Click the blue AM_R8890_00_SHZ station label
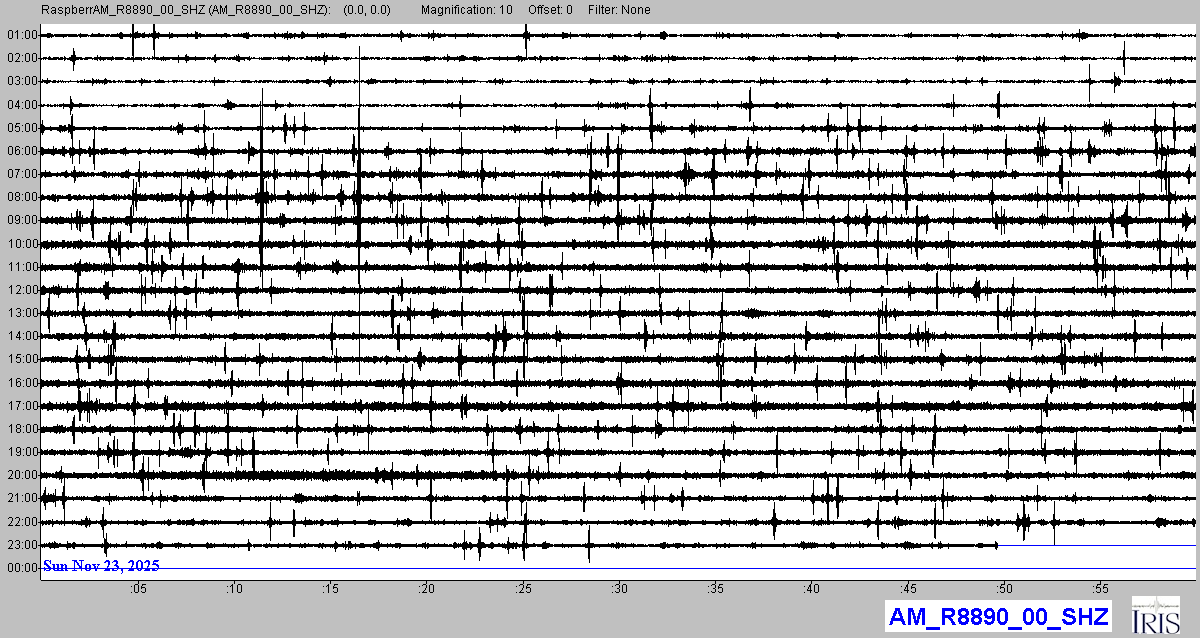1200x638 pixels. click(997, 617)
